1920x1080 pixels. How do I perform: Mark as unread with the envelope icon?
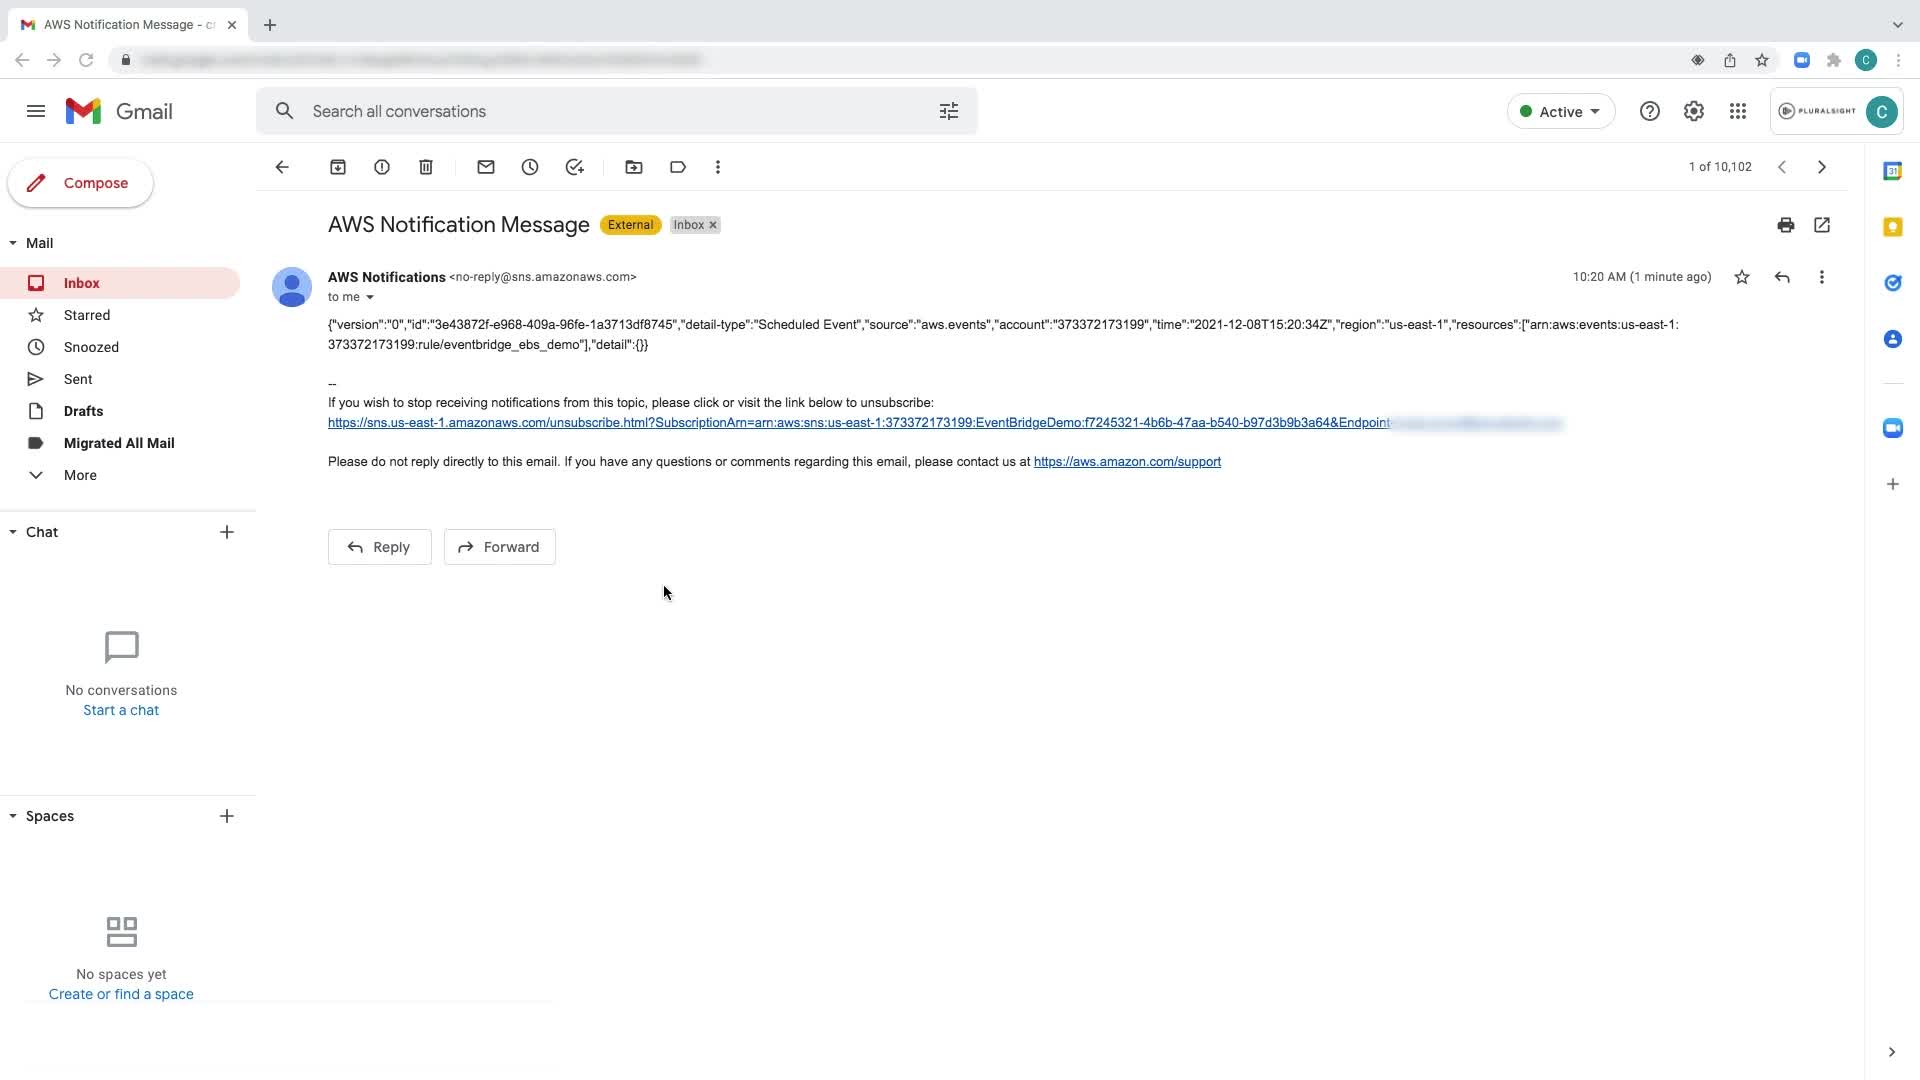(x=486, y=167)
